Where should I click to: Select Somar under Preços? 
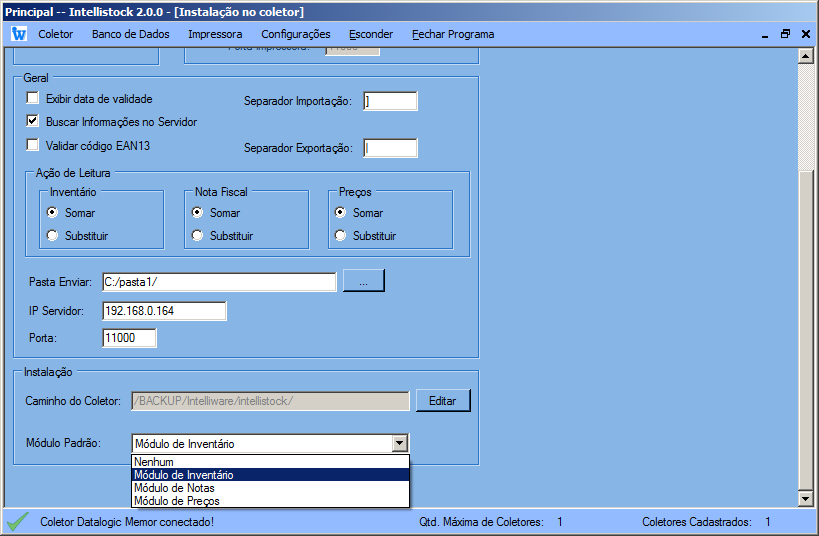coord(340,213)
